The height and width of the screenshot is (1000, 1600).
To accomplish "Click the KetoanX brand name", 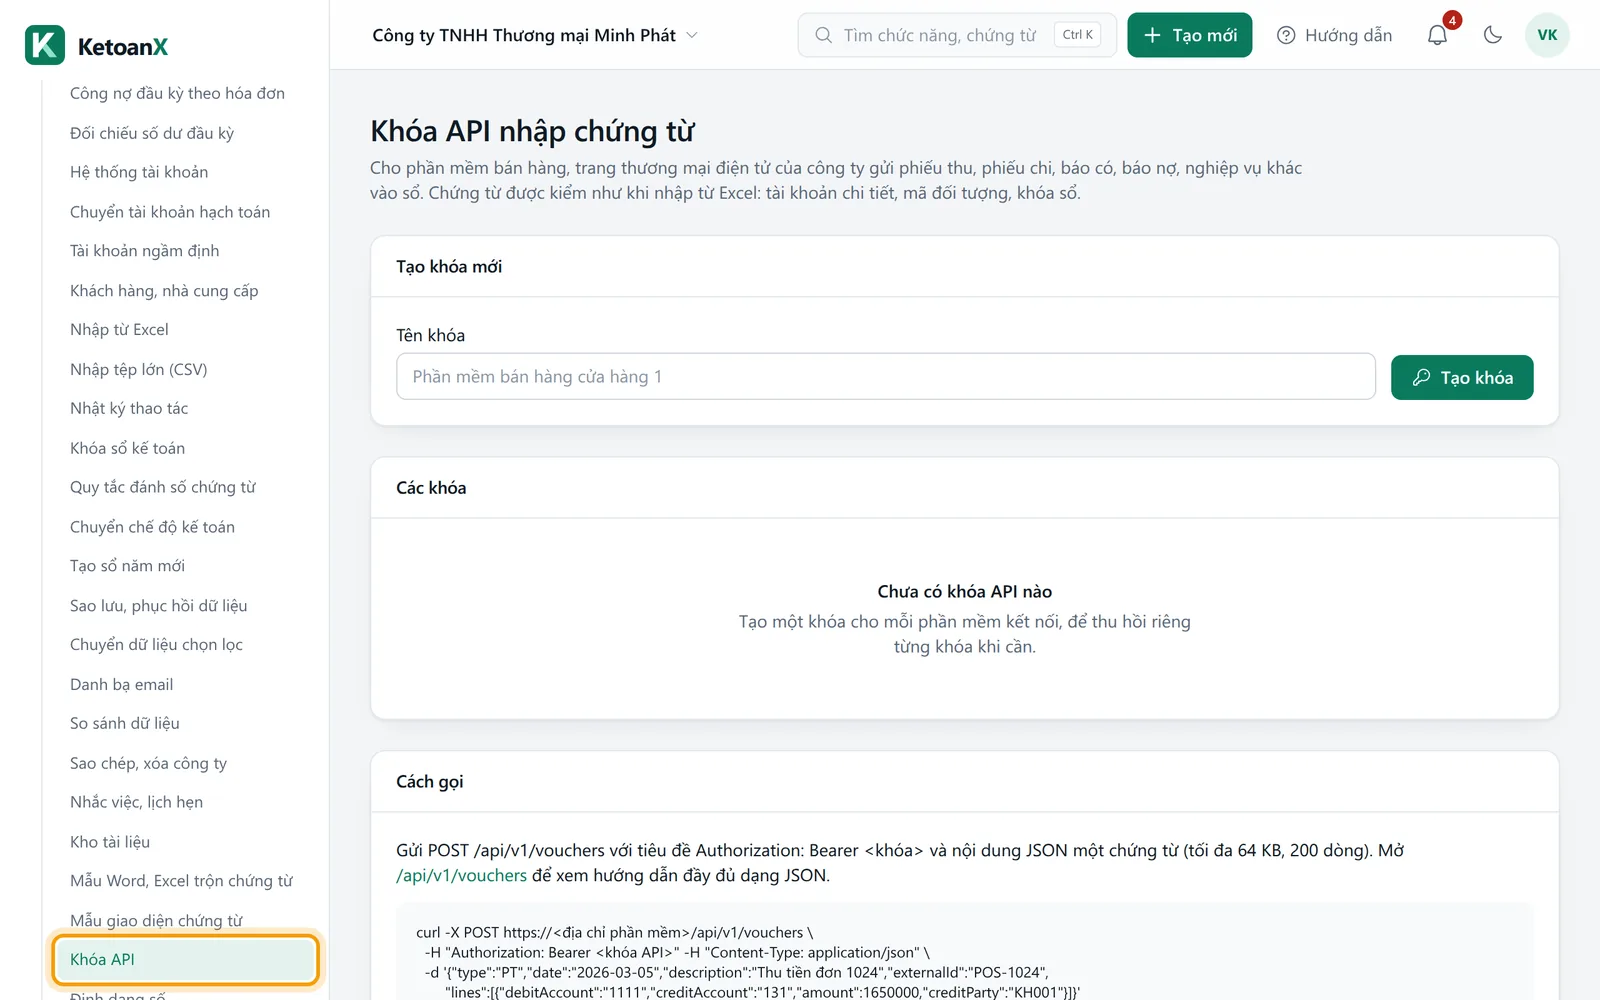I will pos(123,47).
